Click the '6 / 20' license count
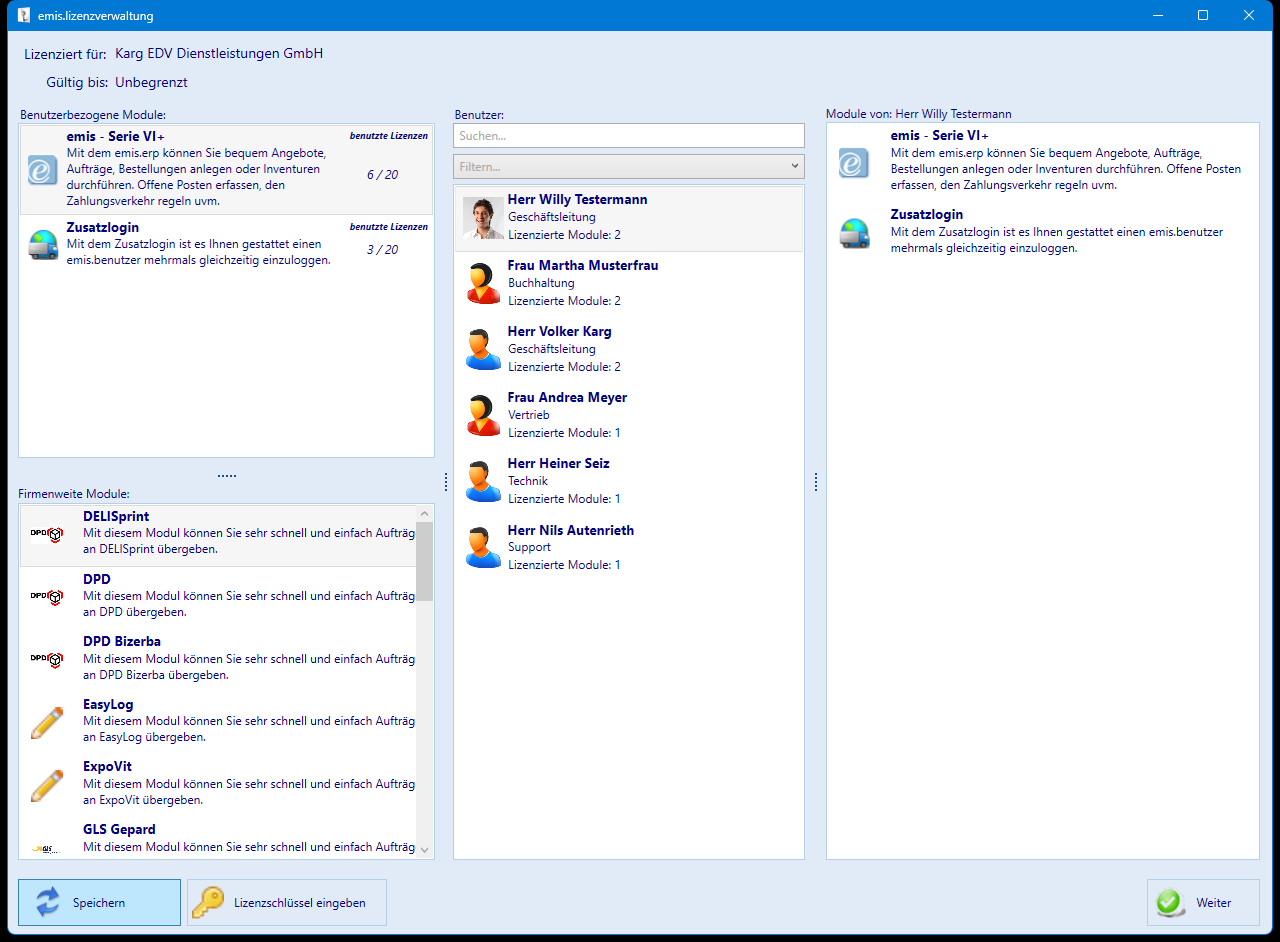Image resolution: width=1280 pixels, height=942 pixels. [383, 175]
